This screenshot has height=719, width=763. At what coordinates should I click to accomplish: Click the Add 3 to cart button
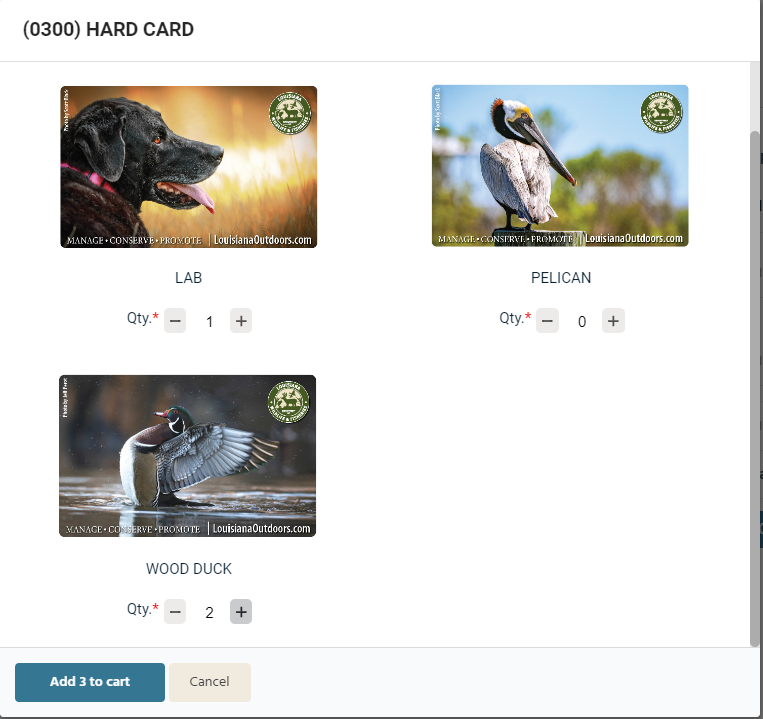click(90, 682)
